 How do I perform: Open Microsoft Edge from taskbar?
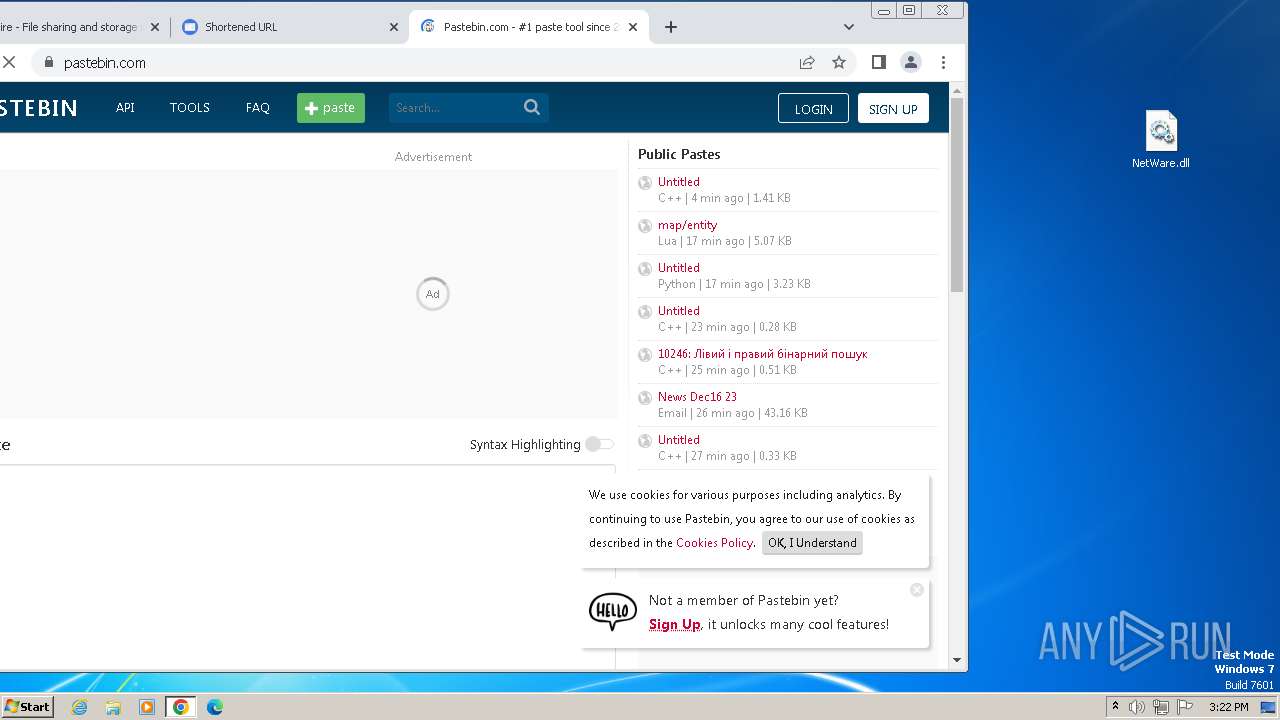tap(215, 707)
